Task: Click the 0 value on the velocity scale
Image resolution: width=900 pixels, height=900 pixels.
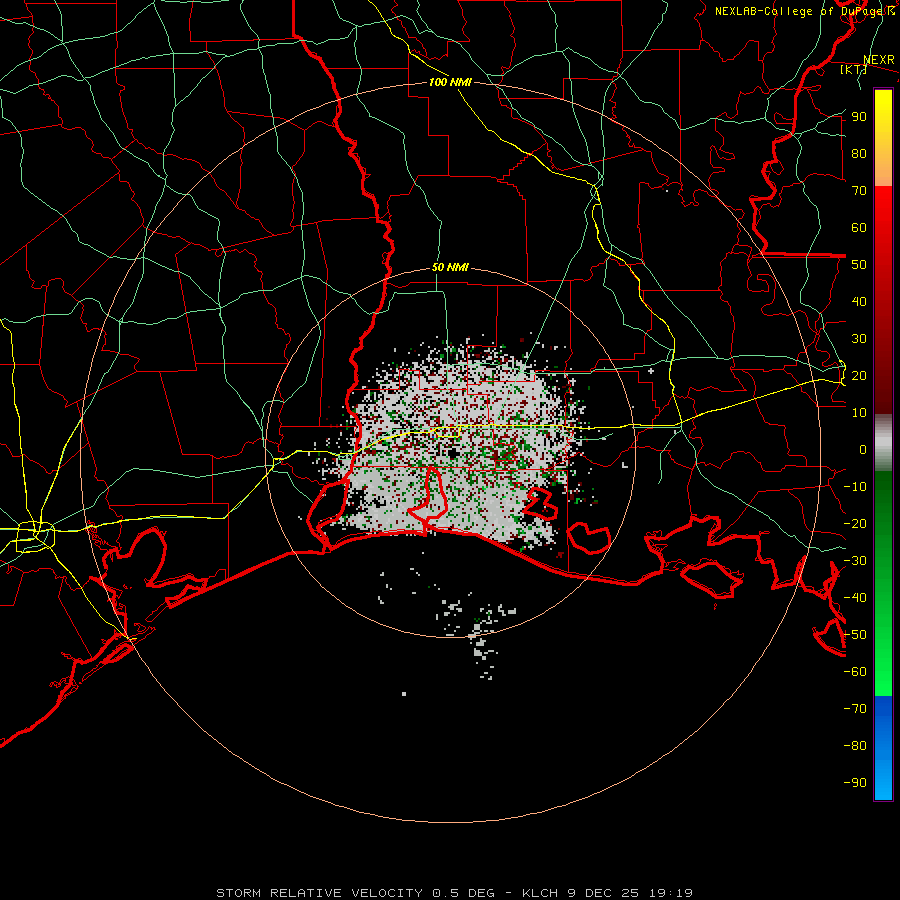Action: [x=863, y=449]
